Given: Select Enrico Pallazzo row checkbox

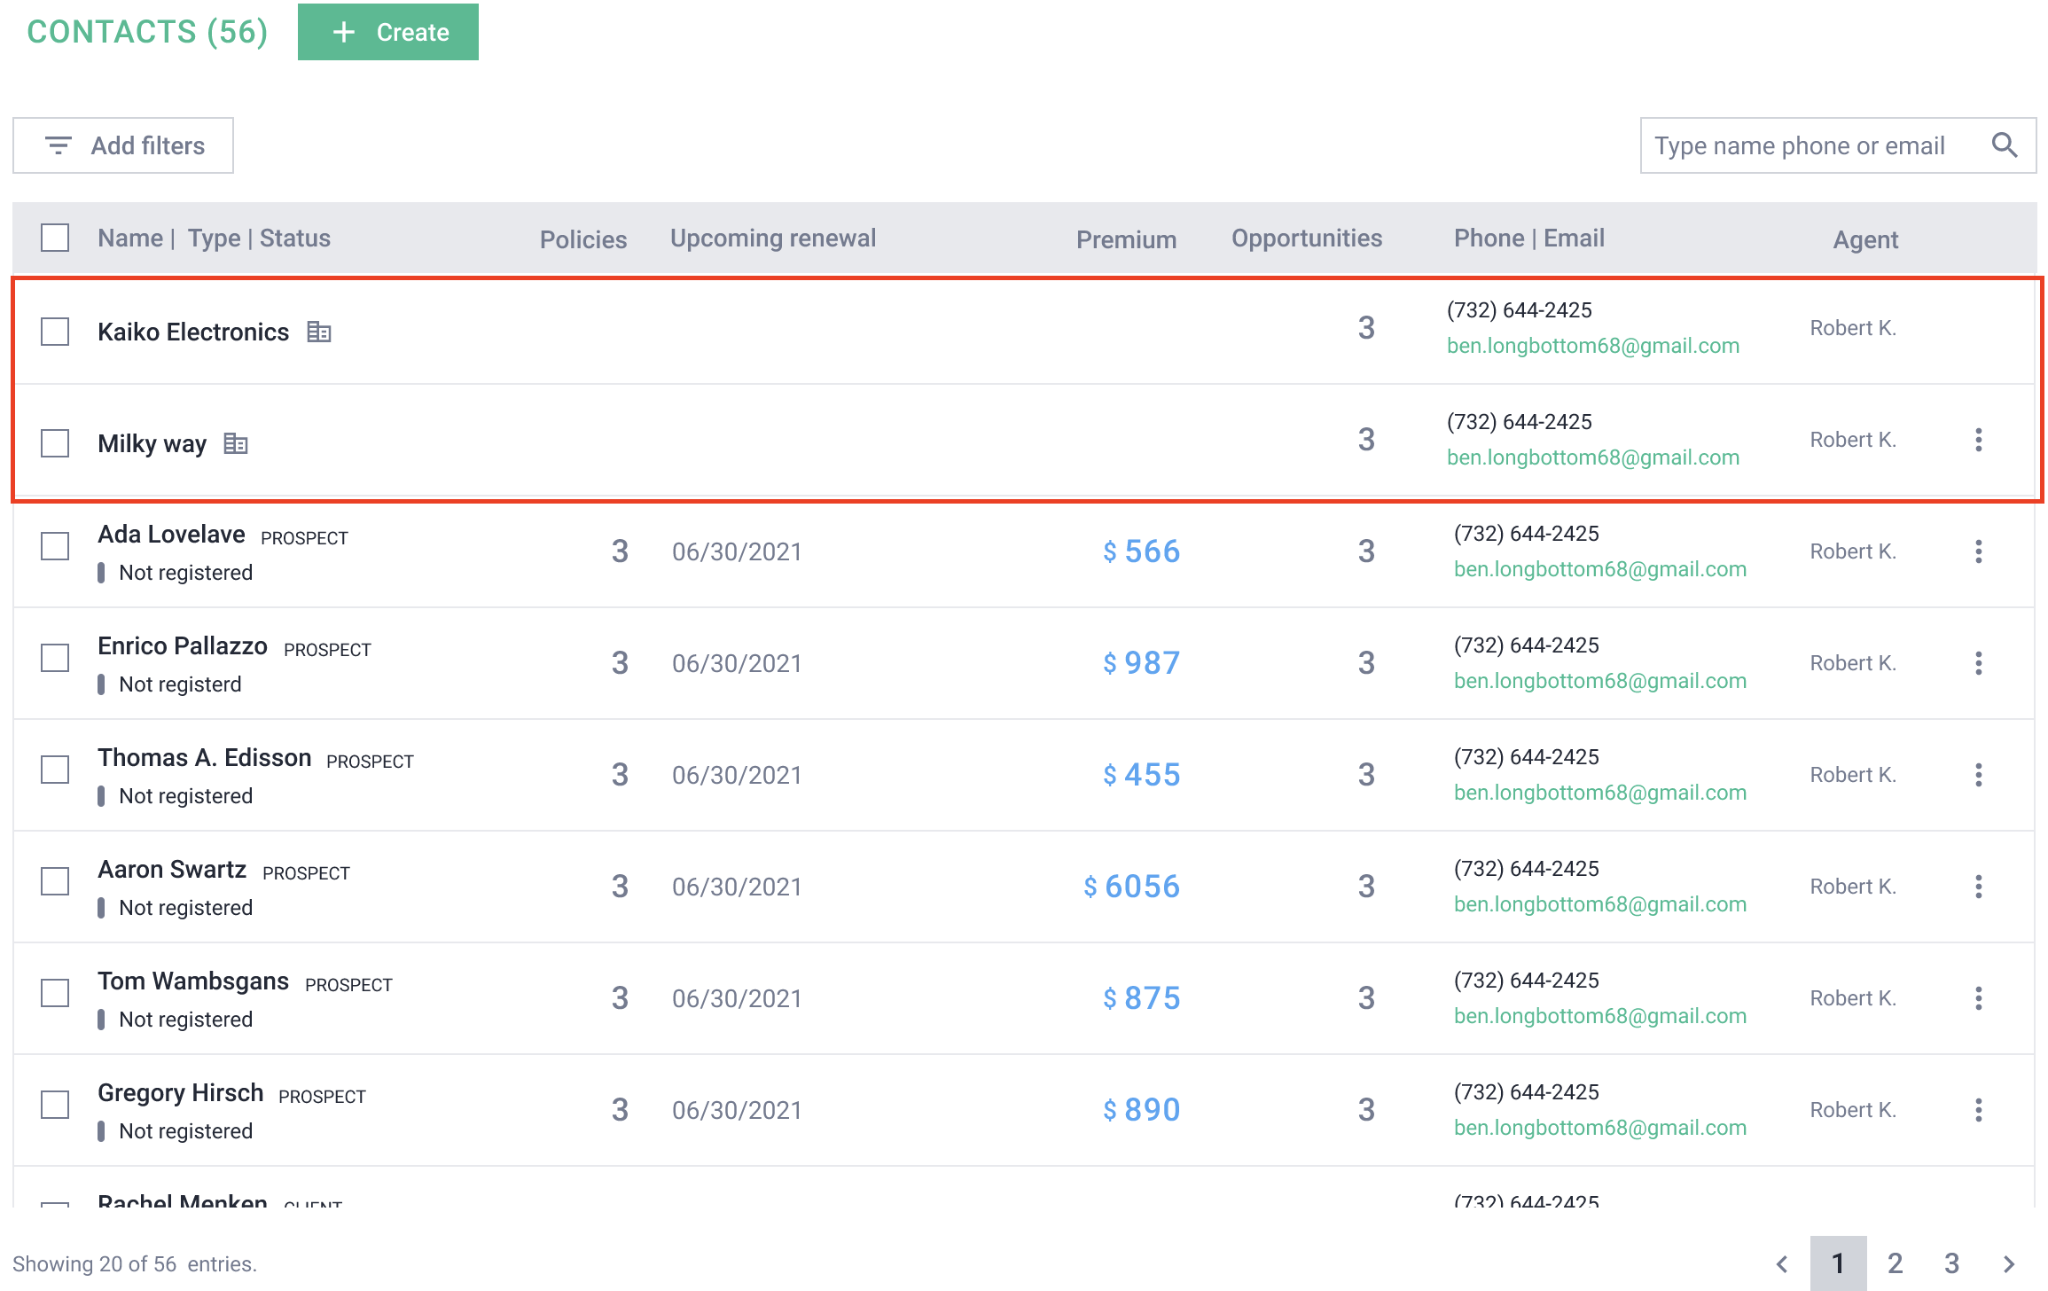Looking at the screenshot, I should [x=55, y=658].
